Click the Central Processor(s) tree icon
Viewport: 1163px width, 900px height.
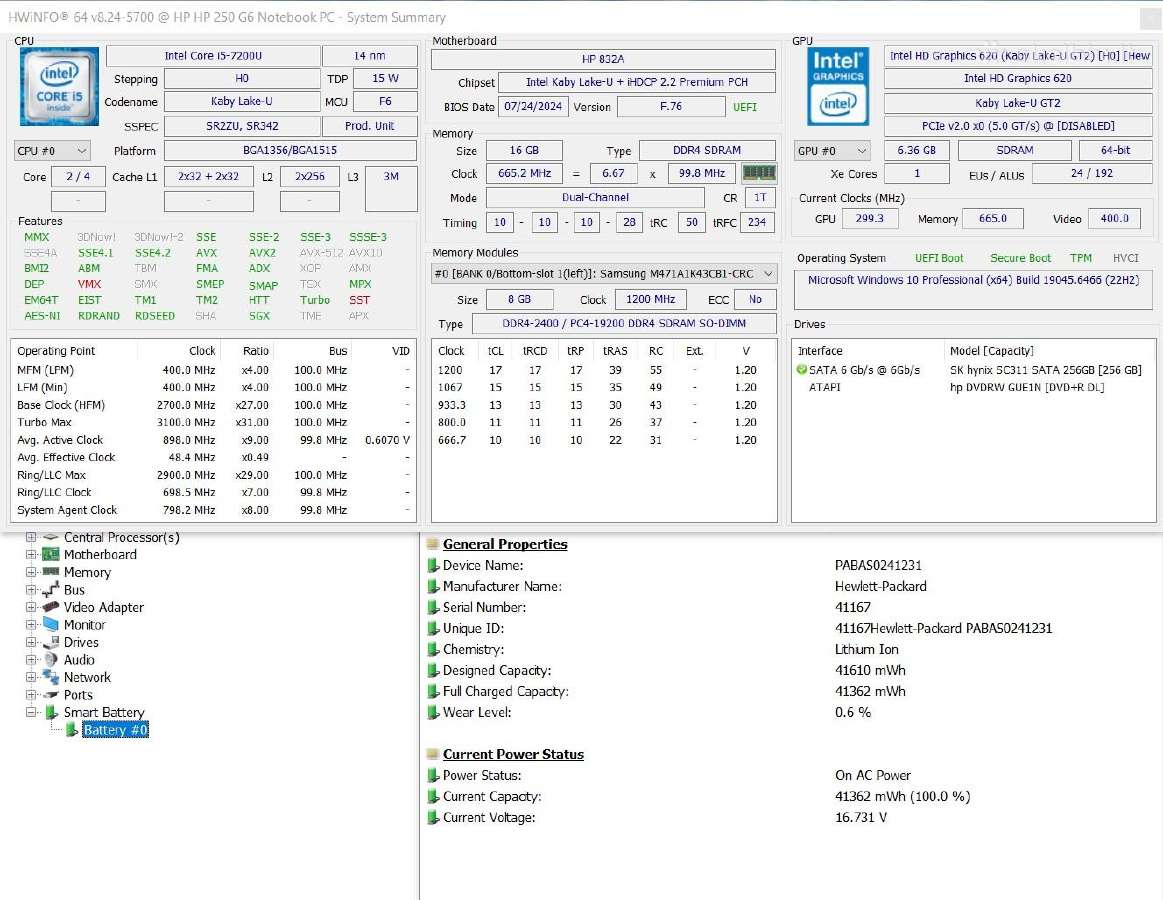click(50, 536)
